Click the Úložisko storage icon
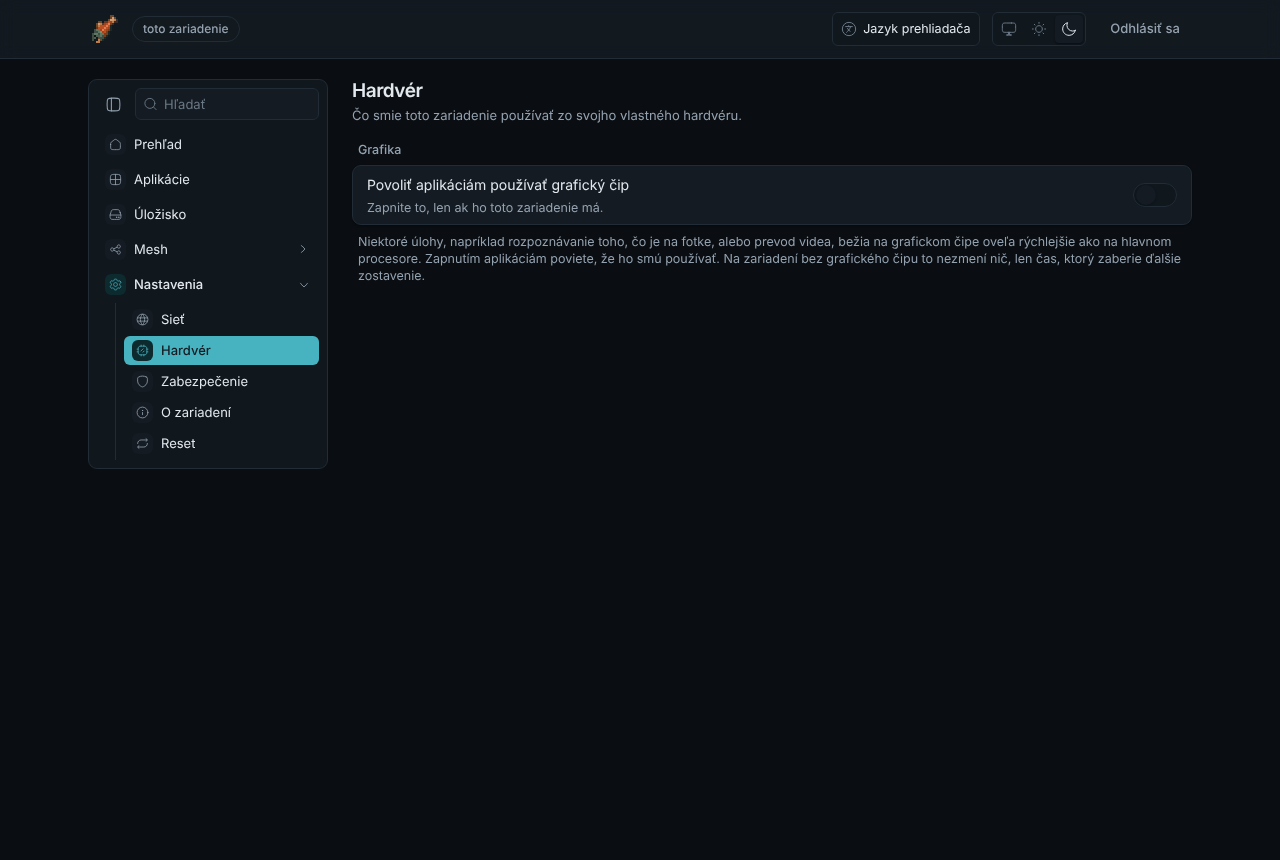The width and height of the screenshot is (1280, 860). (115, 214)
